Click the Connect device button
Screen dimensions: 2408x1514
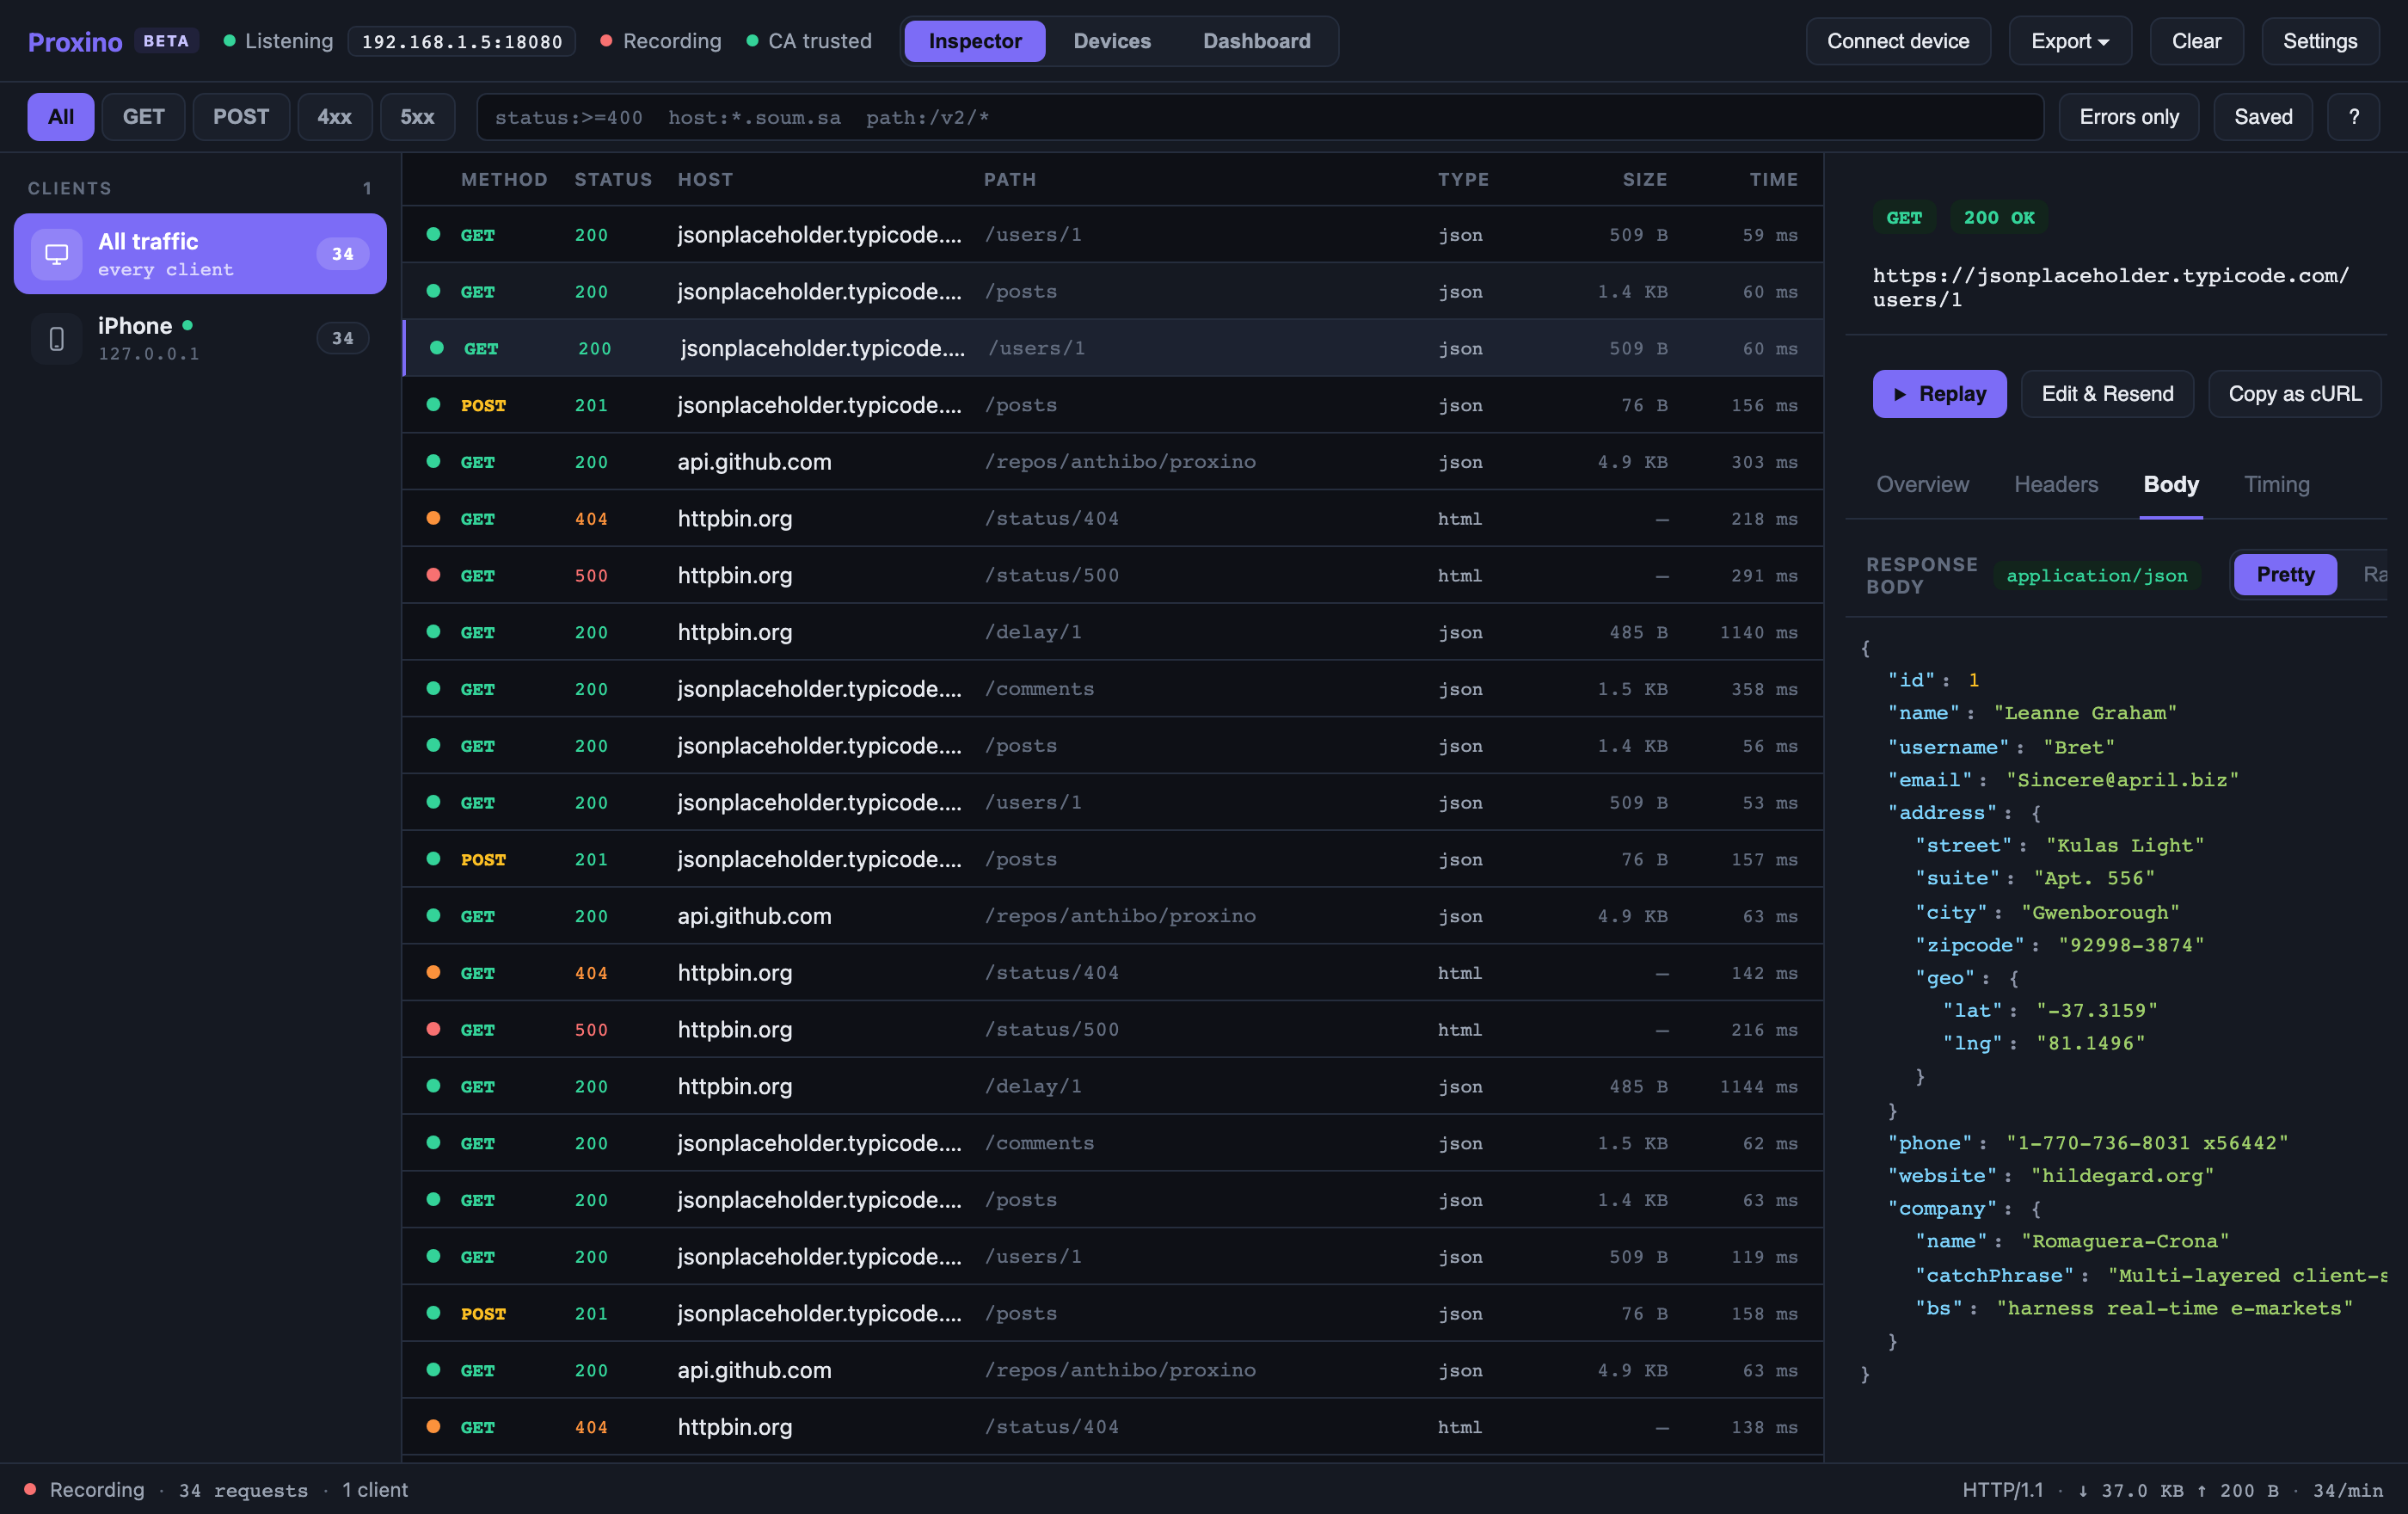(1898, 41)
